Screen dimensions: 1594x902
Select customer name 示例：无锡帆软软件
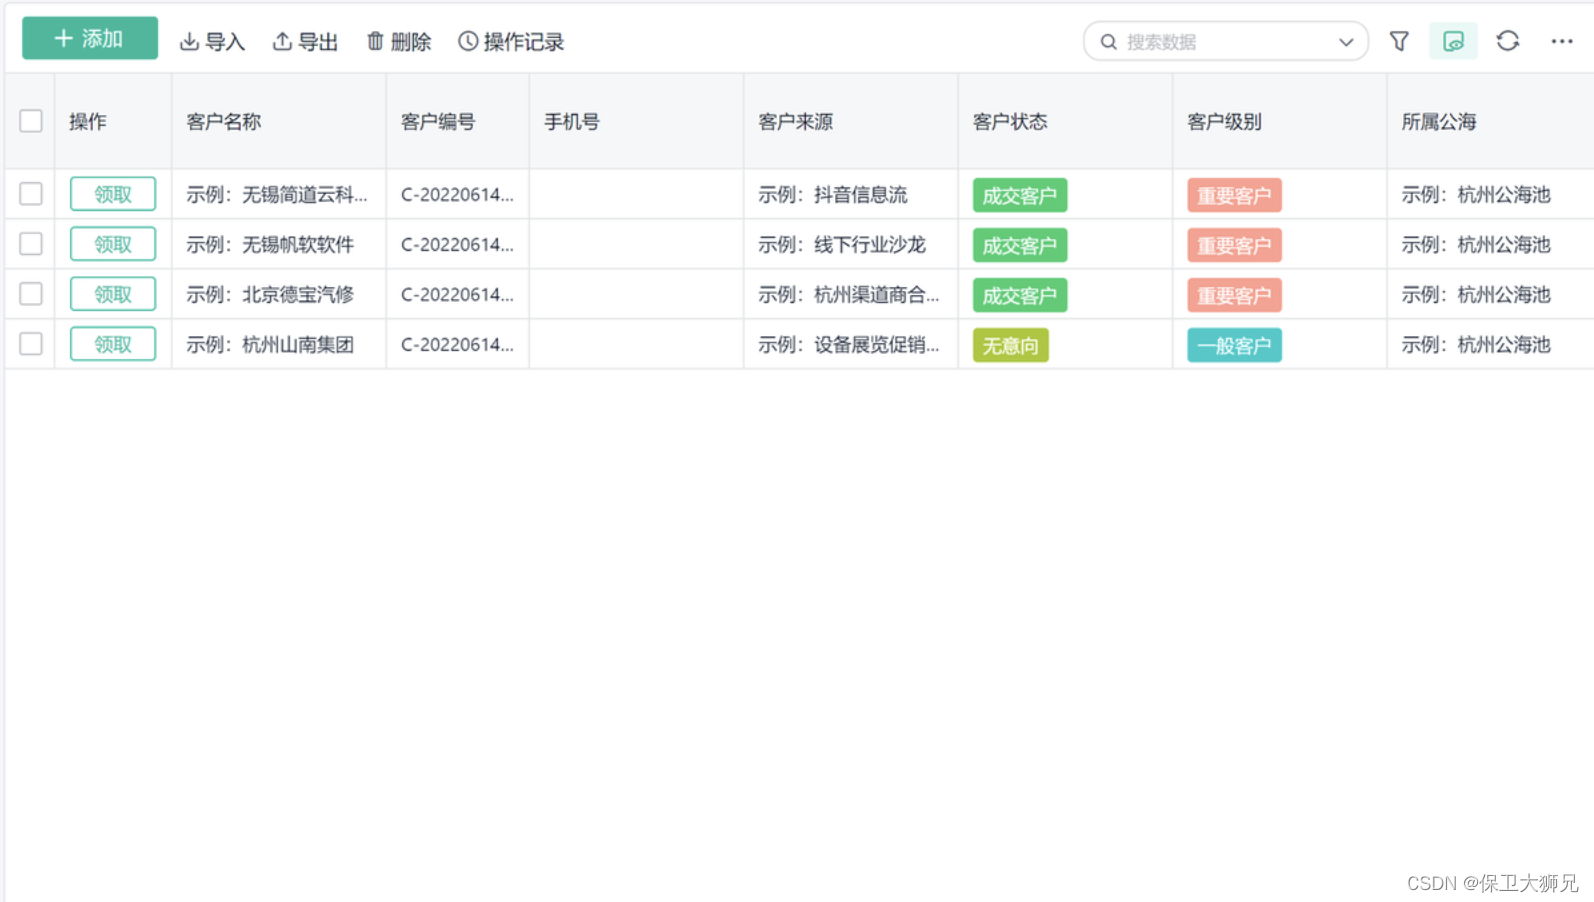[x=270, y=245]
